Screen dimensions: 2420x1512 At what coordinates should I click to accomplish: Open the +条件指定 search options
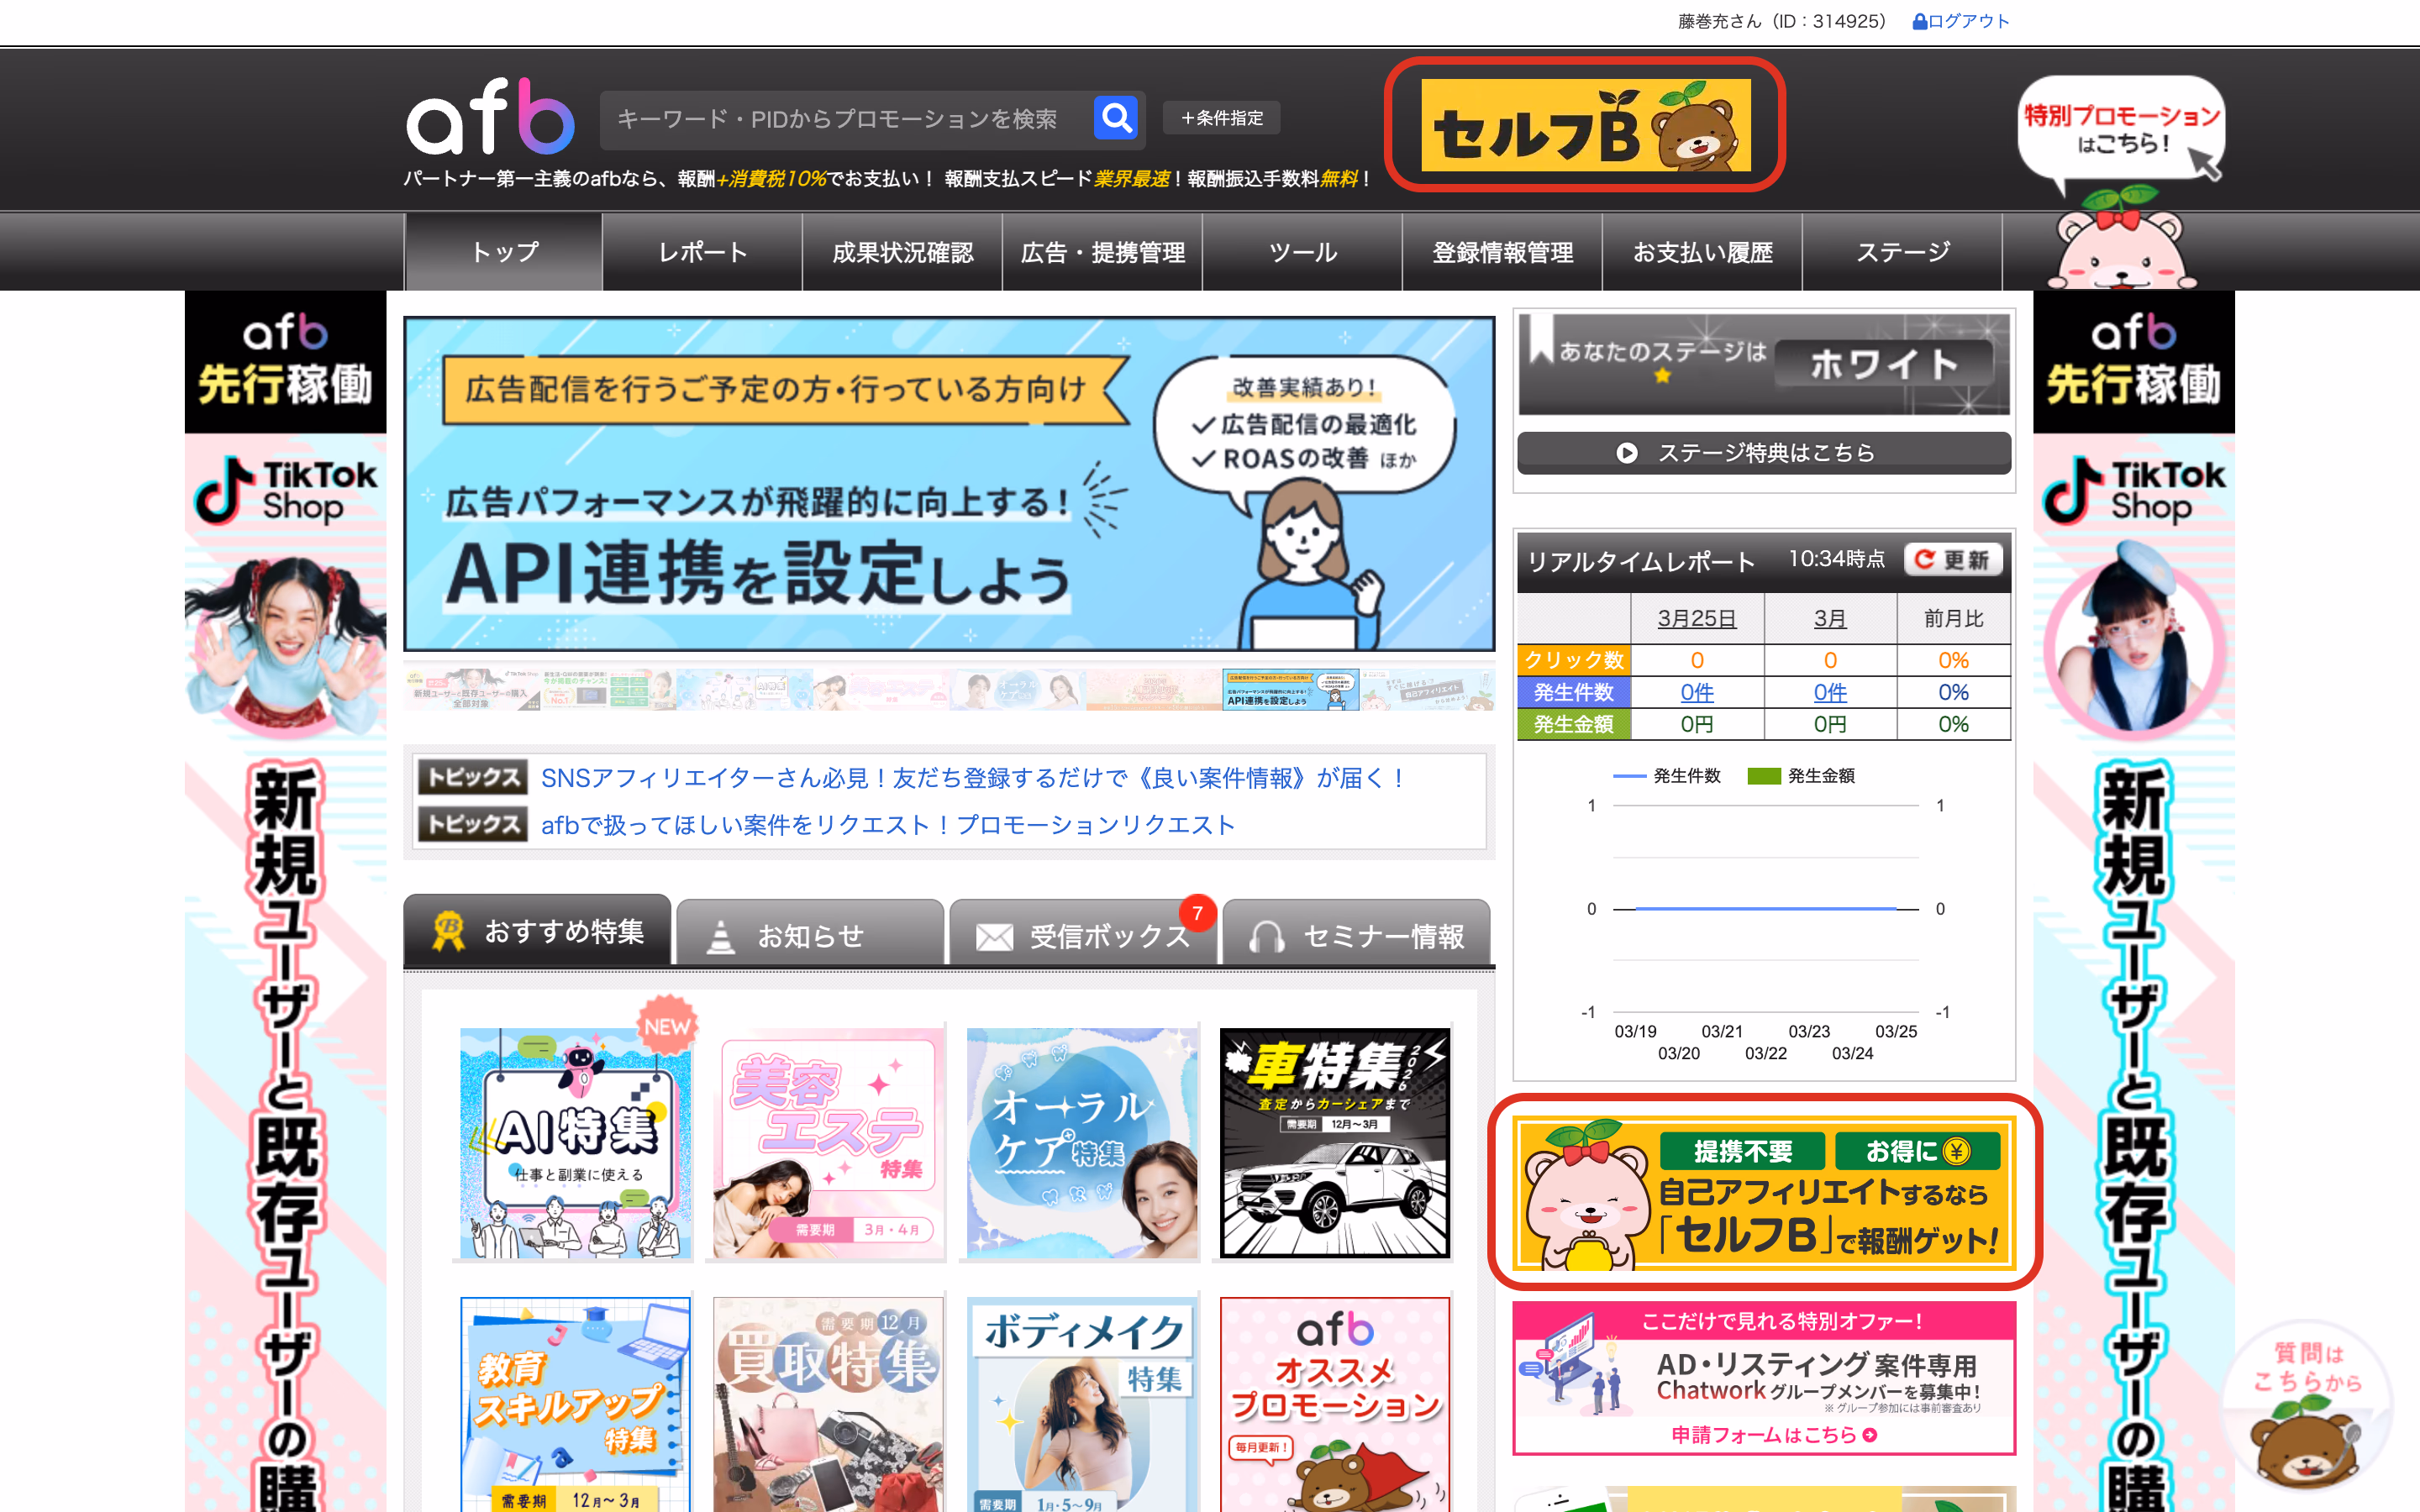[x=1221, y=117]
